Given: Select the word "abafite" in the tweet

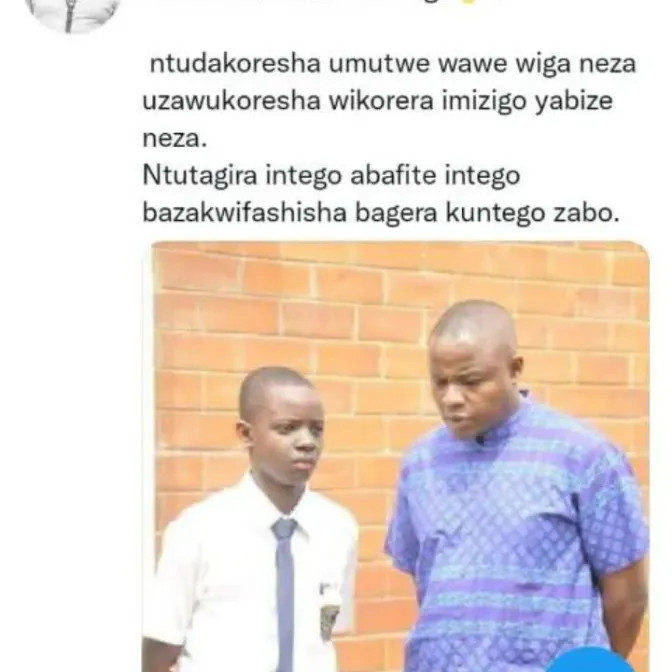Looking at the screenshot, I should [x=393, y=175].
